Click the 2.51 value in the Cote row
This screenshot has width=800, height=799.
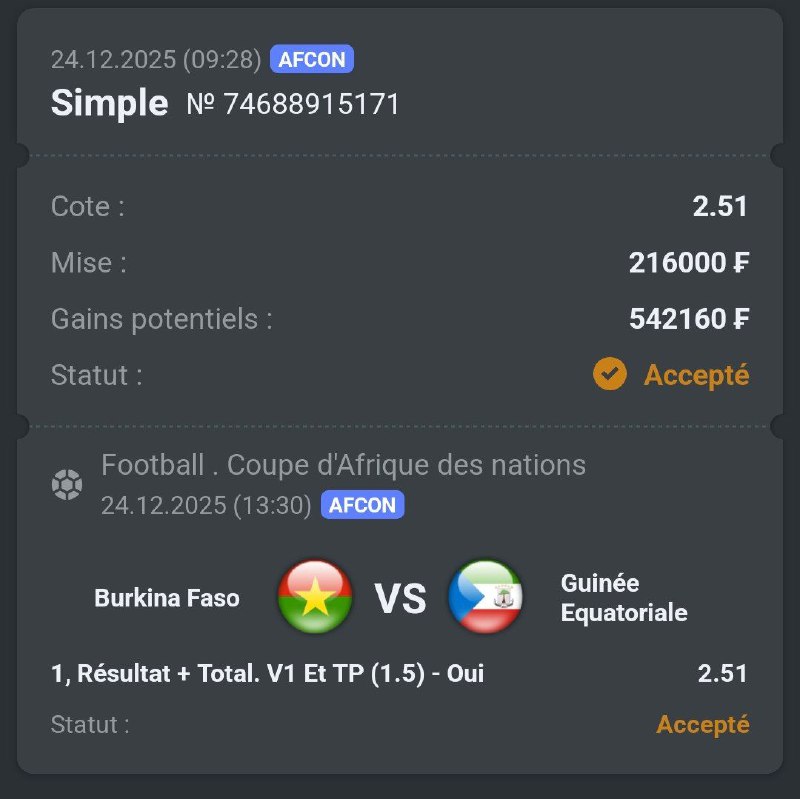click(720, 207)
